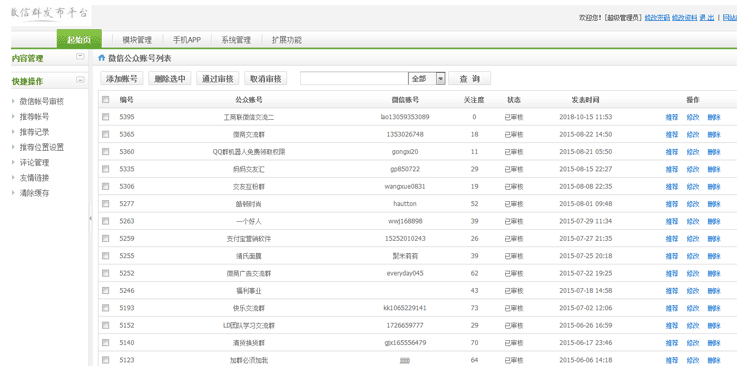The width and height of the screenshot is (750, 377).
Task: Click the date 2018-10-15 11:53
Action: click(585, 117)
